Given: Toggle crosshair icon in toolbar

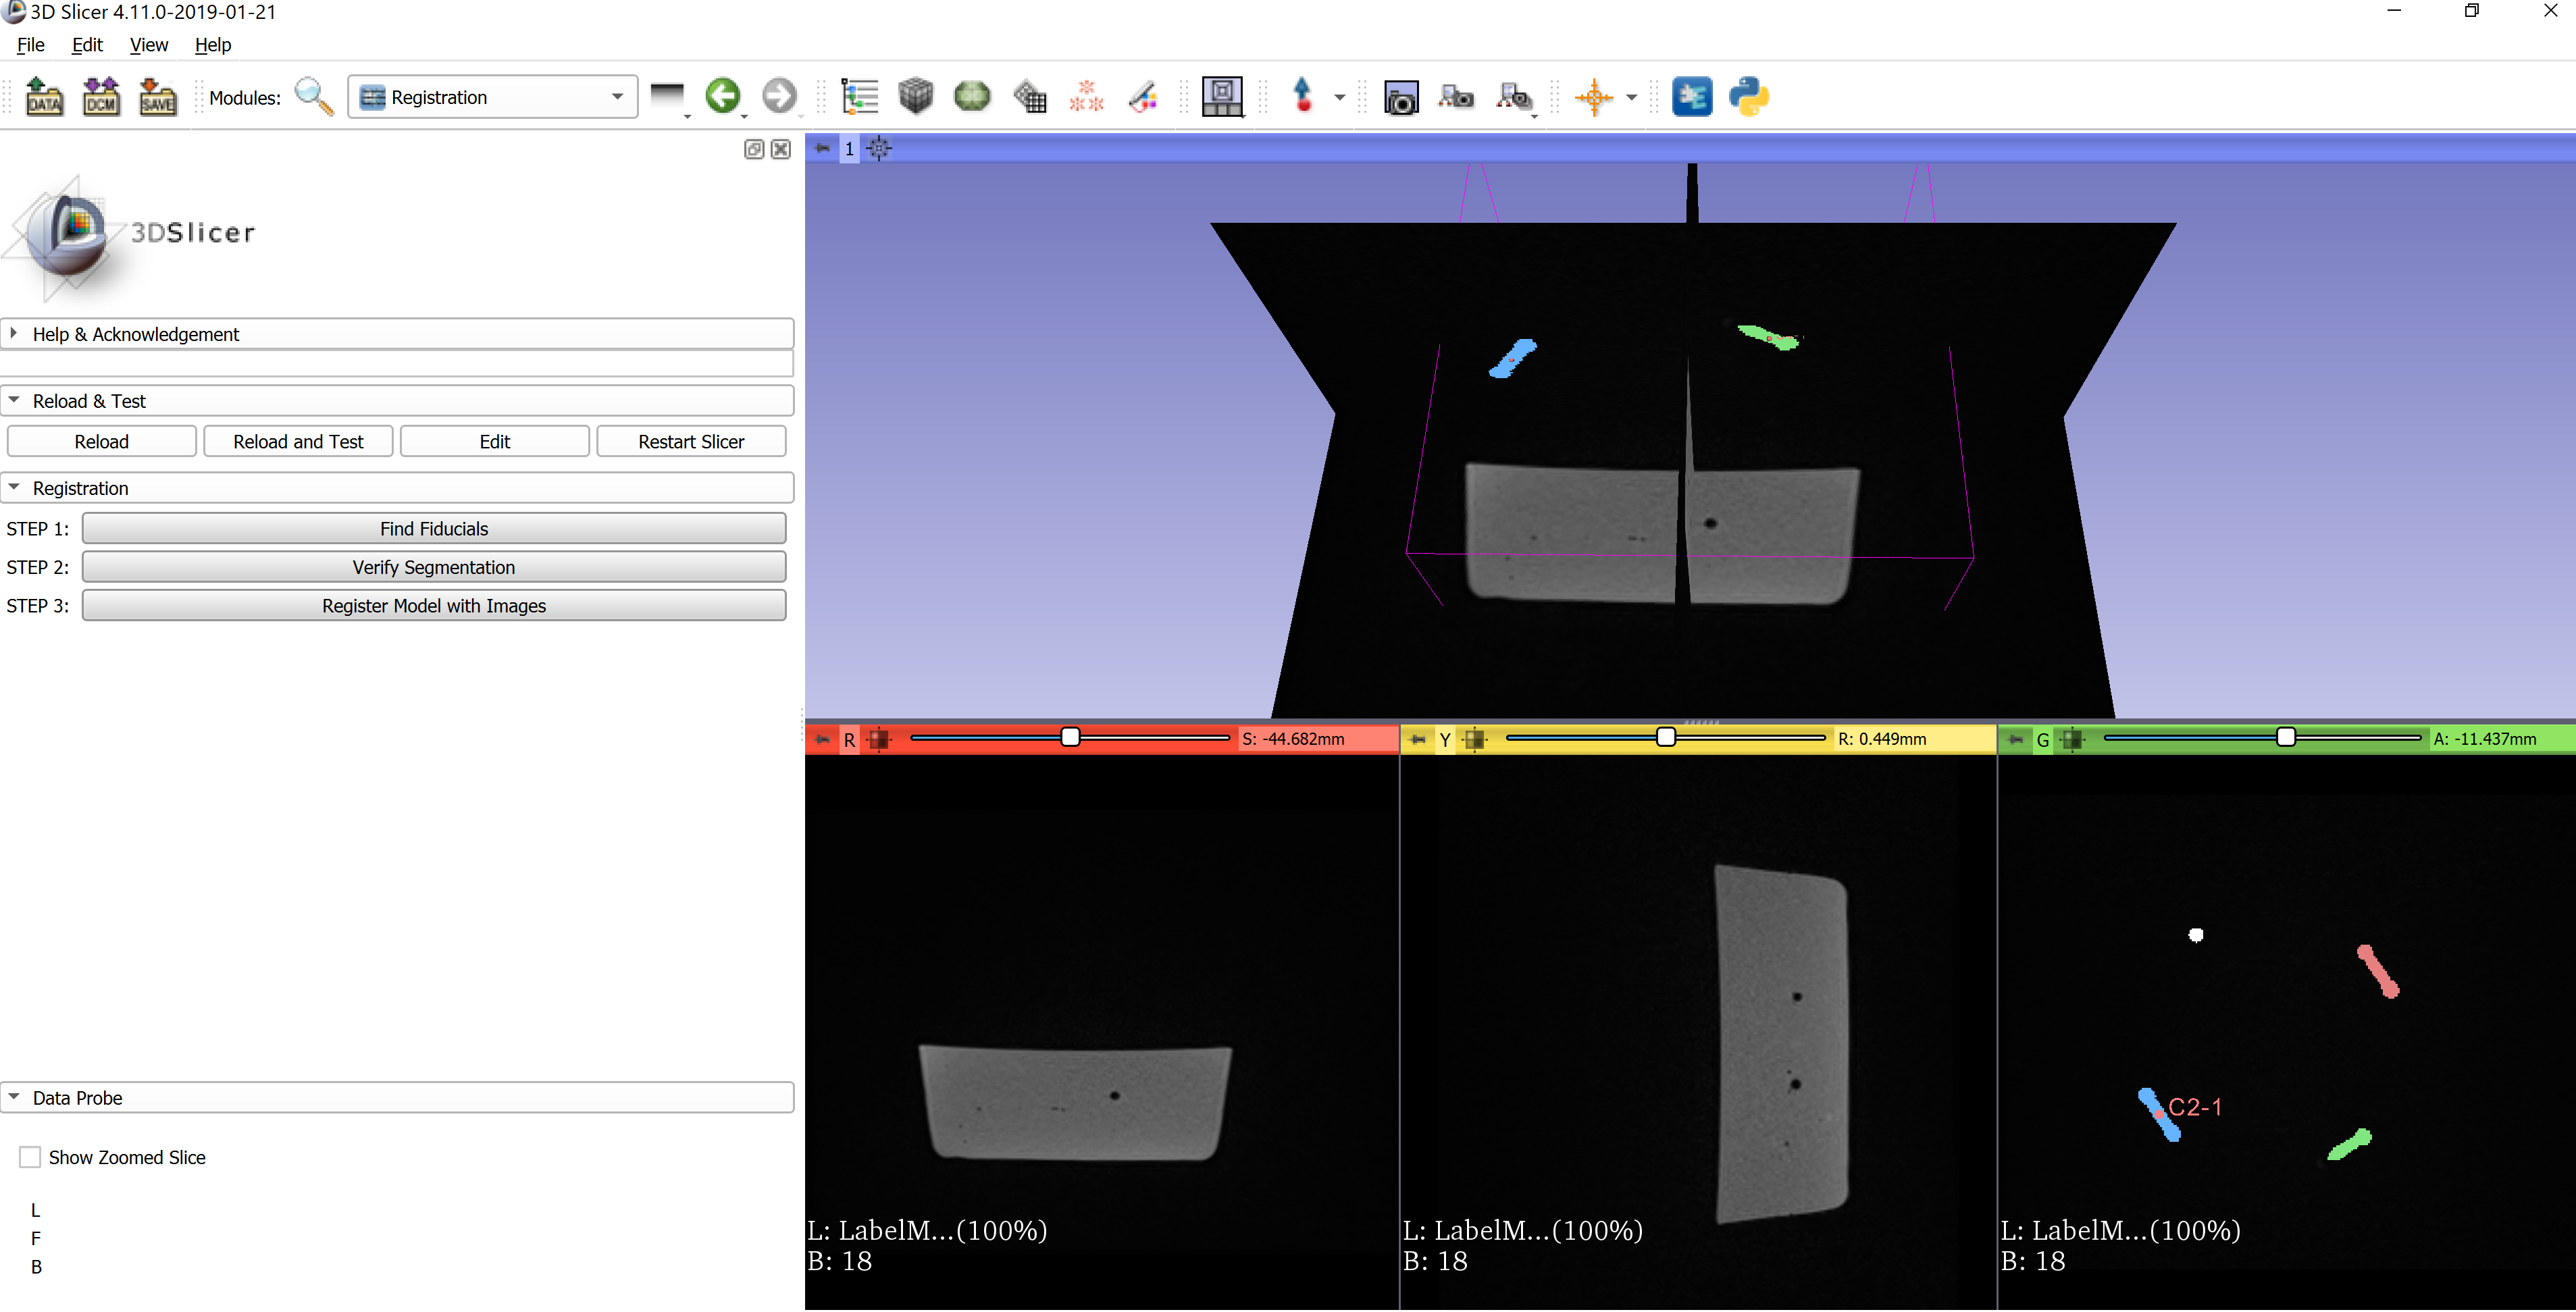Looking at the screenshot, I should [1593, 97].
